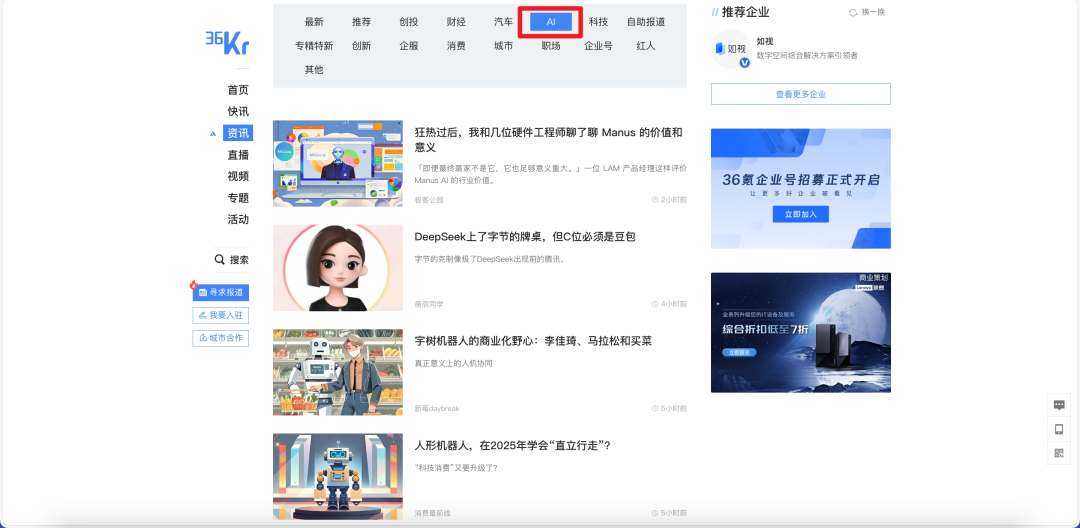The image size is (1080, 528).
Task: Click the DeepSeek article avatar thumbnail
Action: pos(338,268)
